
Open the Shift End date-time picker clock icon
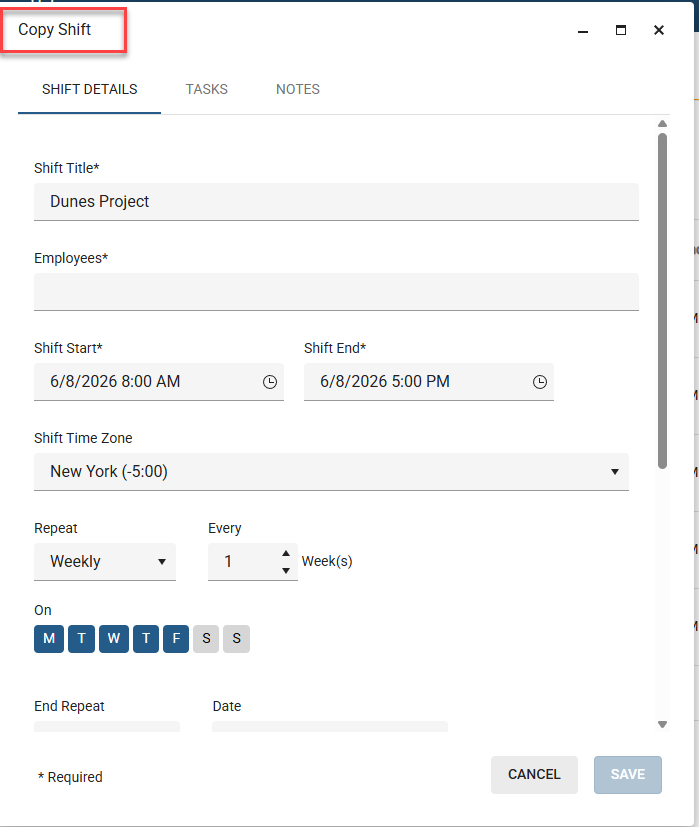click(539, 382)
